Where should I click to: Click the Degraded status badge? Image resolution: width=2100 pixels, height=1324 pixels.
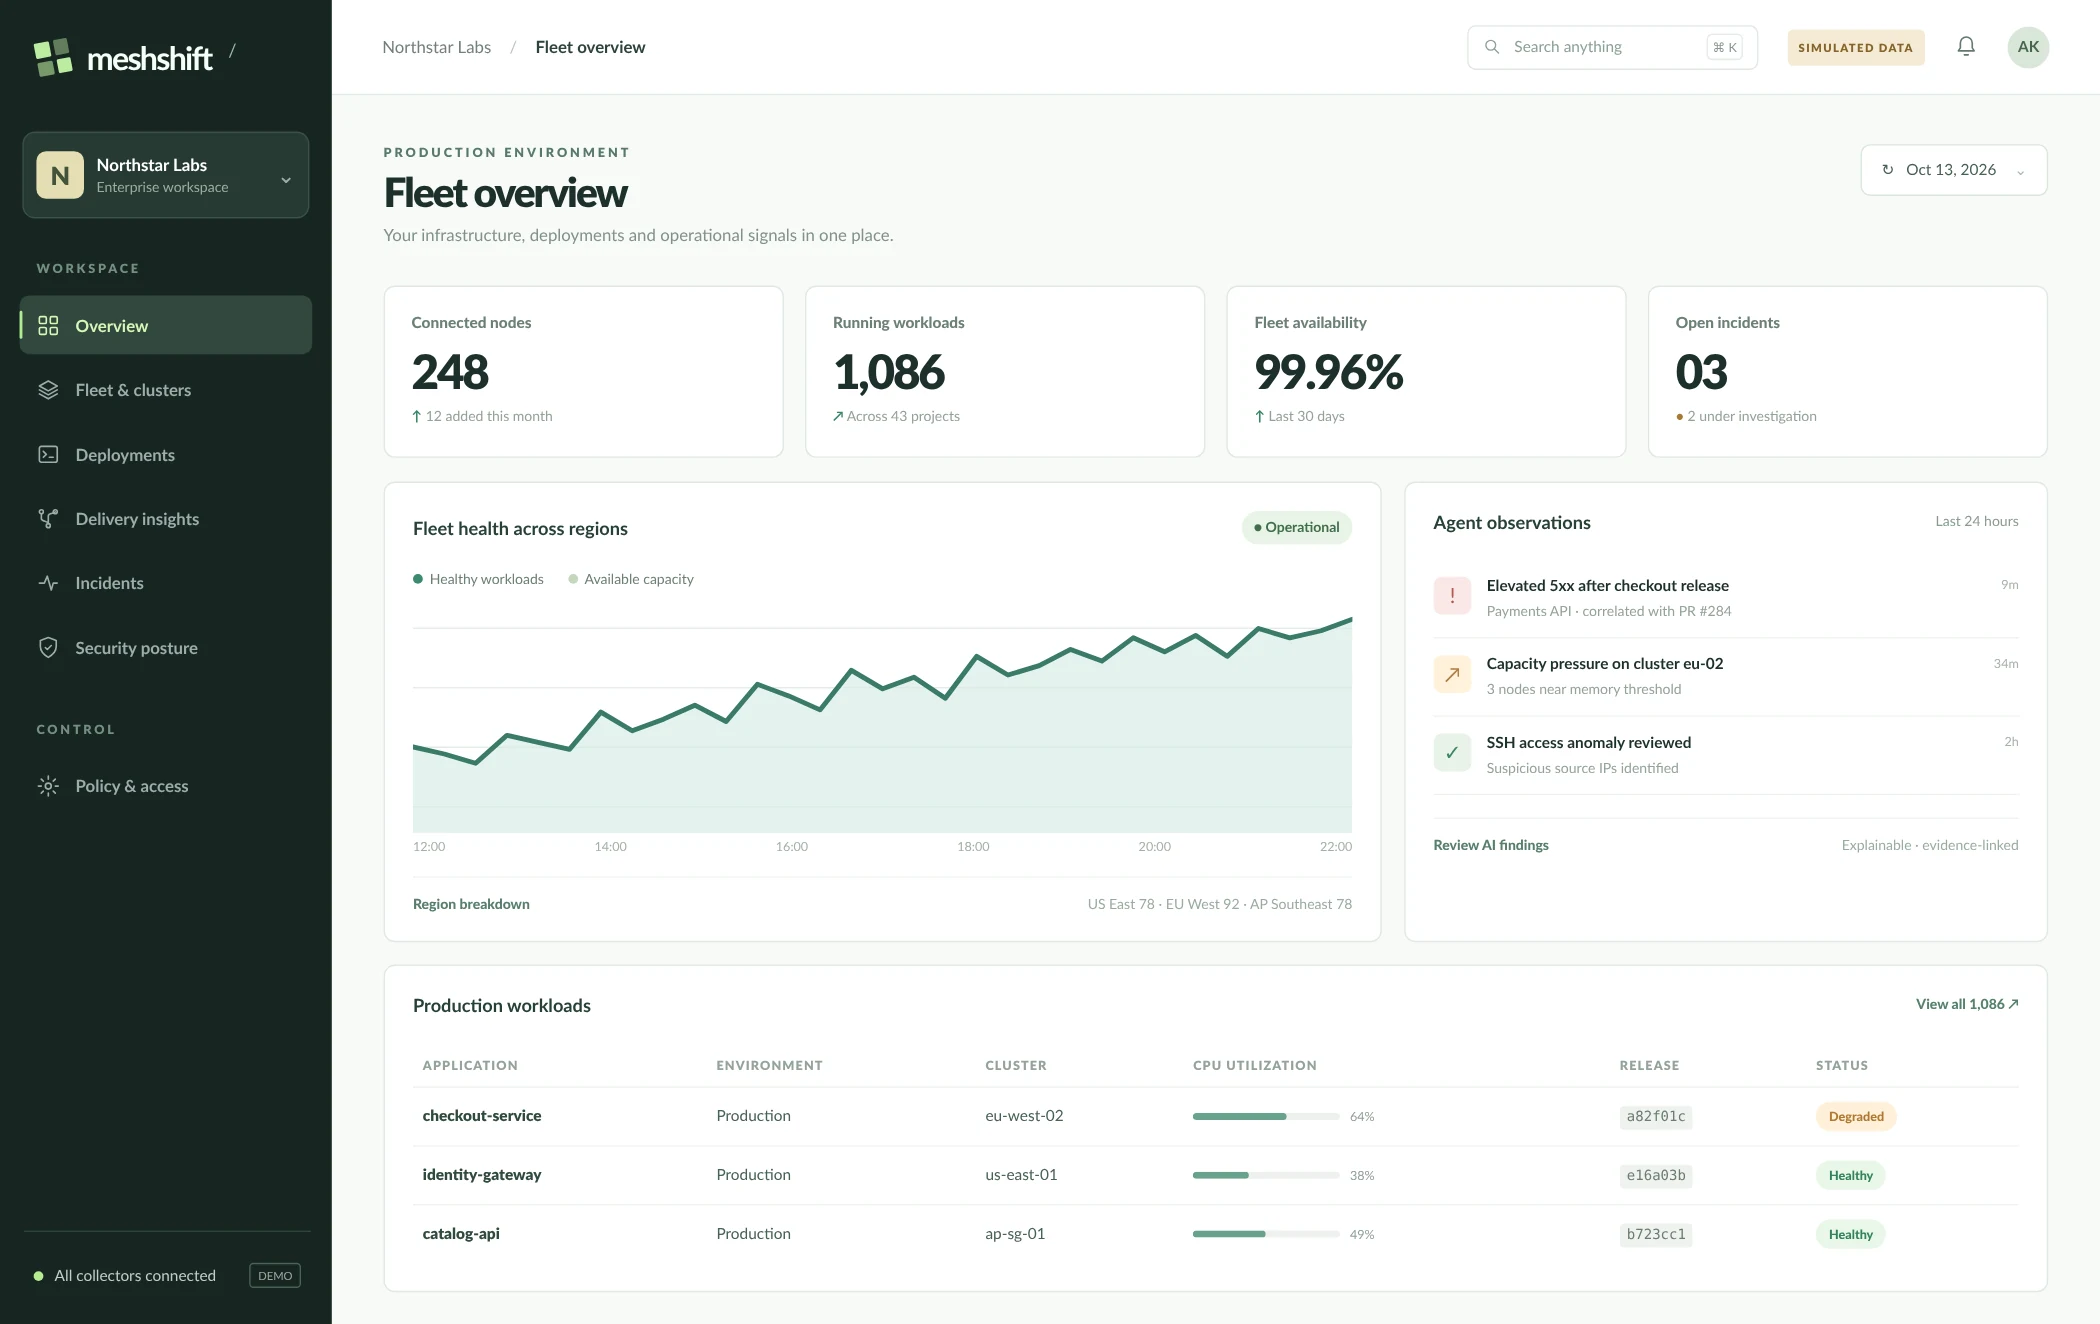(x=1856, y=1116)
